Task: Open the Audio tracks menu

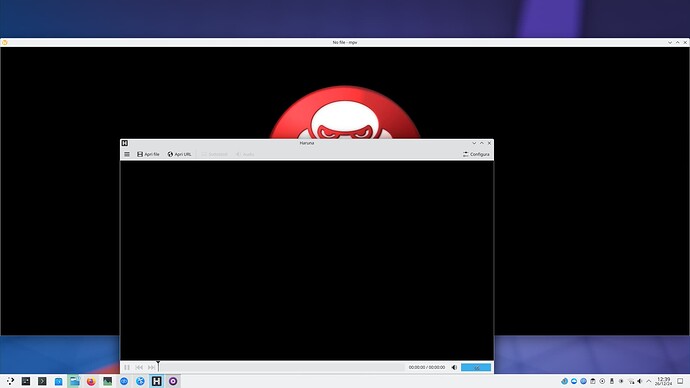Action: click(245, 154)
